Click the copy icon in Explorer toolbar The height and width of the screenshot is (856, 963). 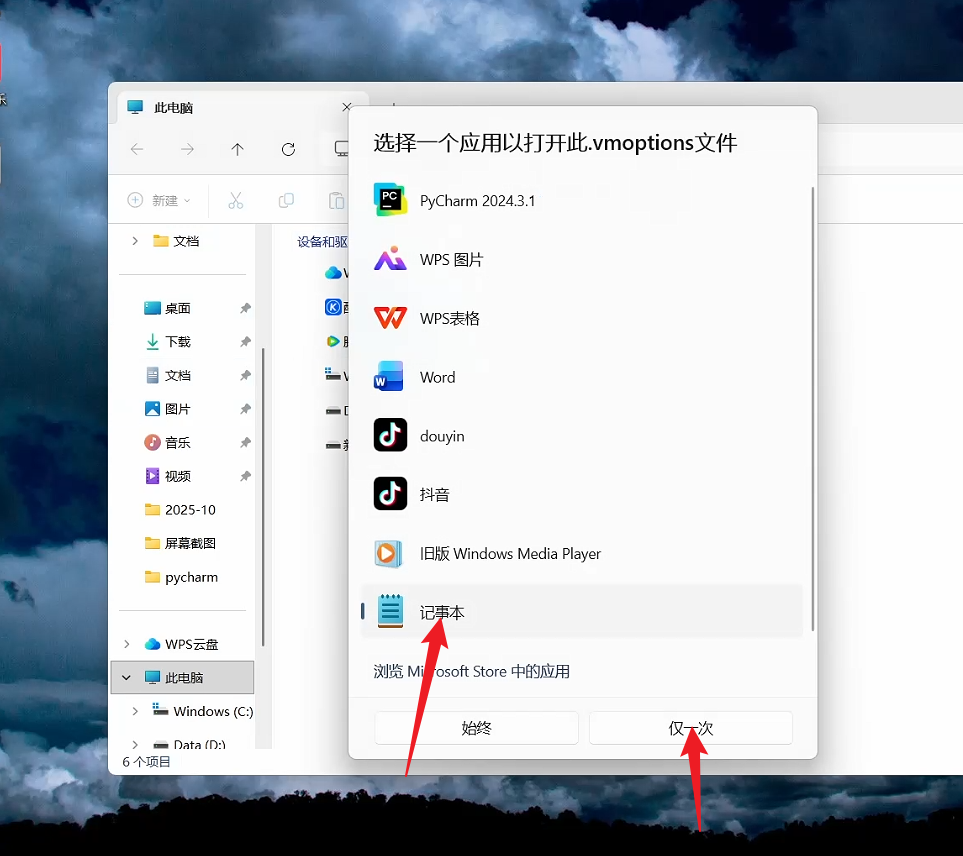[x=286, y=200]
